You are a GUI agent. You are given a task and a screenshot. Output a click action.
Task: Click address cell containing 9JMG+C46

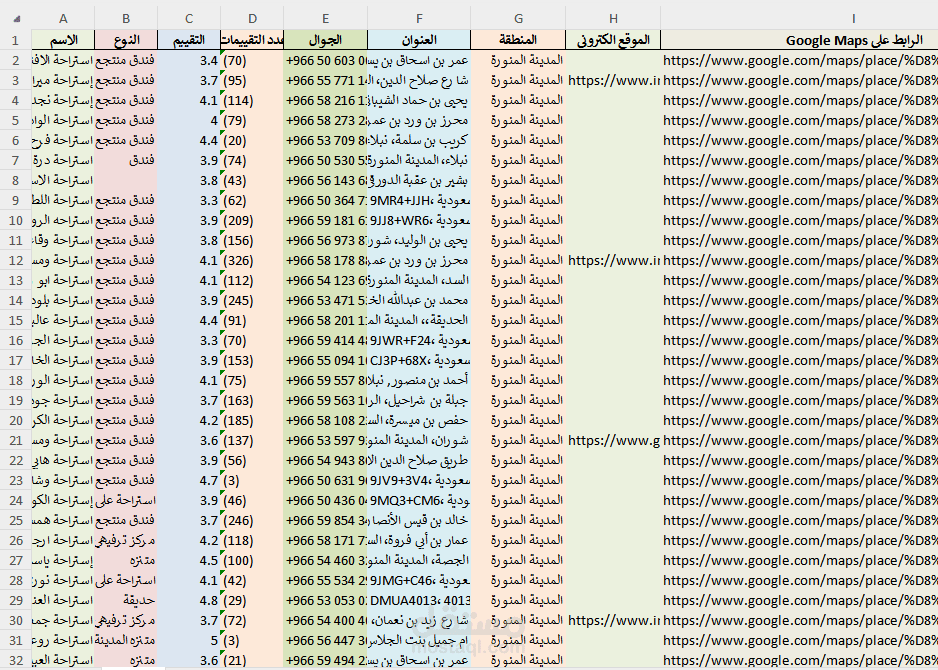click(x=419, y=581)
